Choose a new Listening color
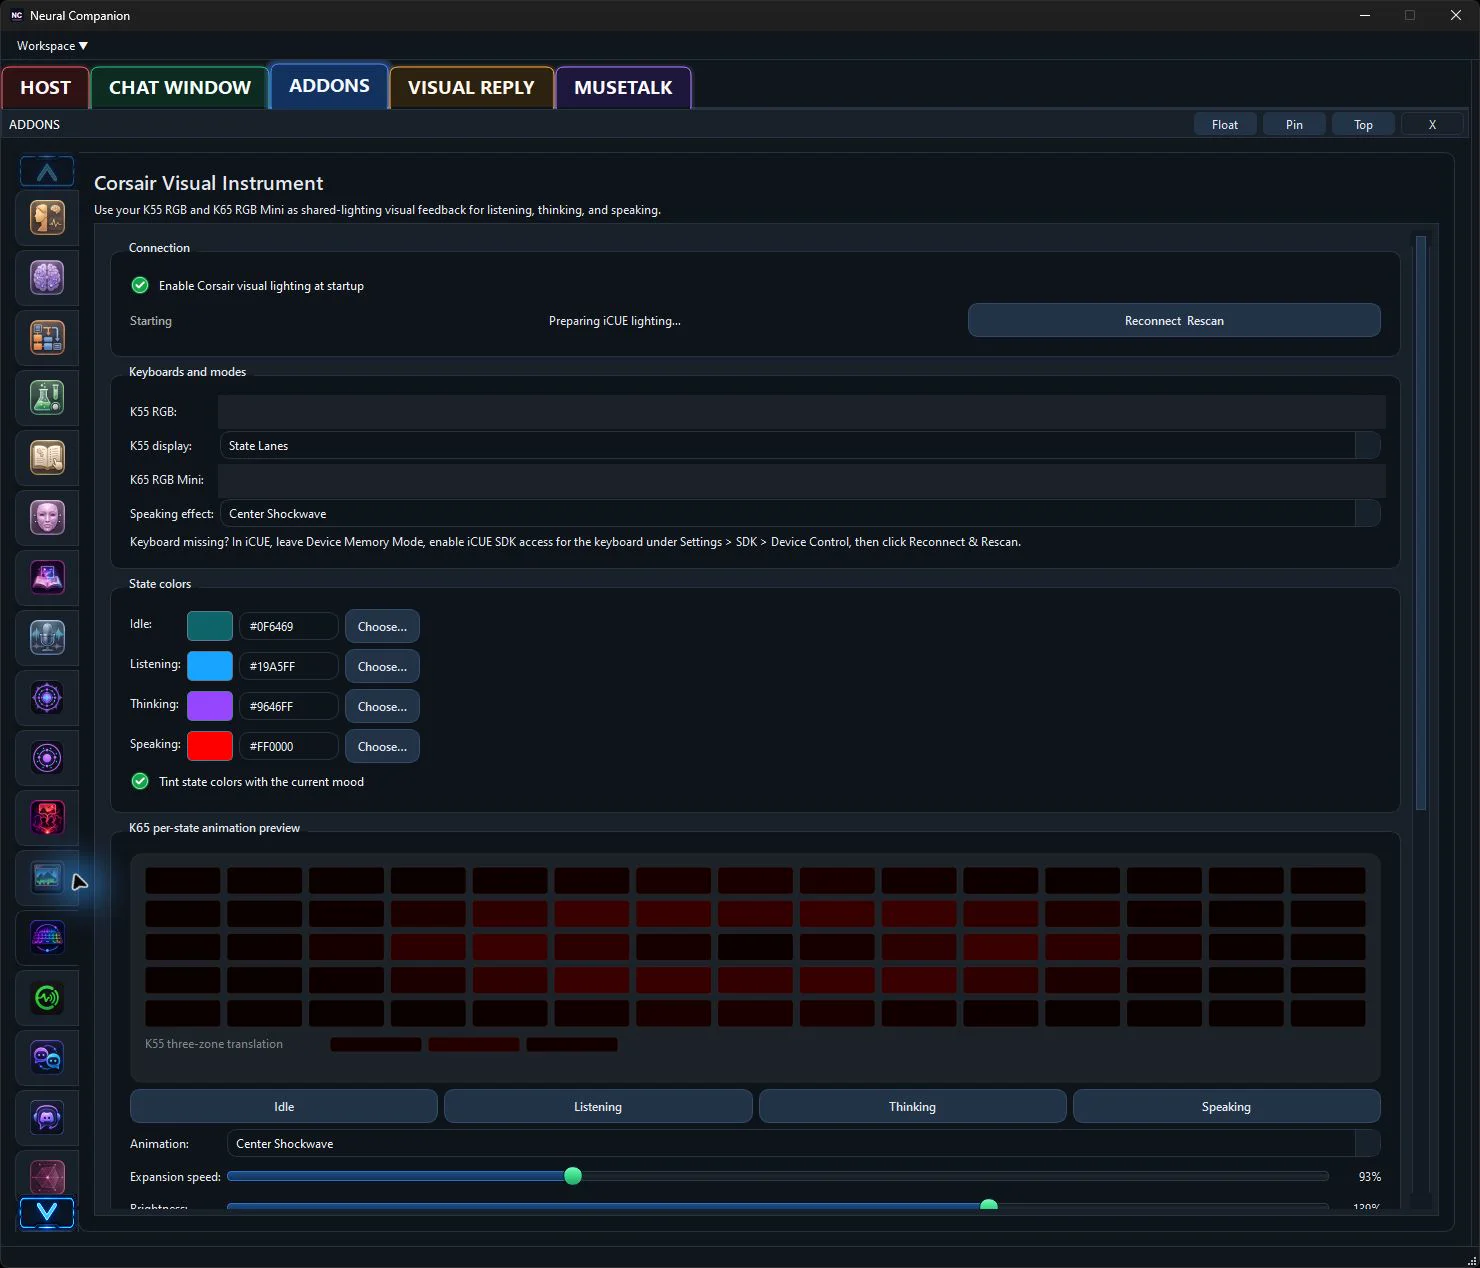Viewport: 1480px width, 1268px height. (382, 667)
